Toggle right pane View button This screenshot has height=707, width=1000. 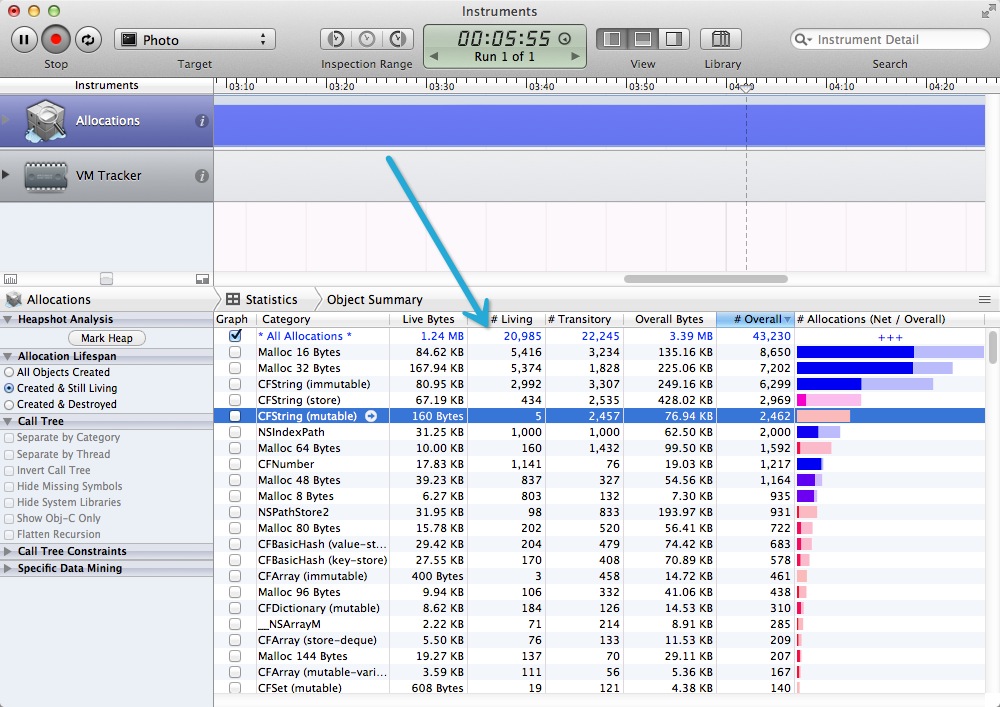pos(673,40)
